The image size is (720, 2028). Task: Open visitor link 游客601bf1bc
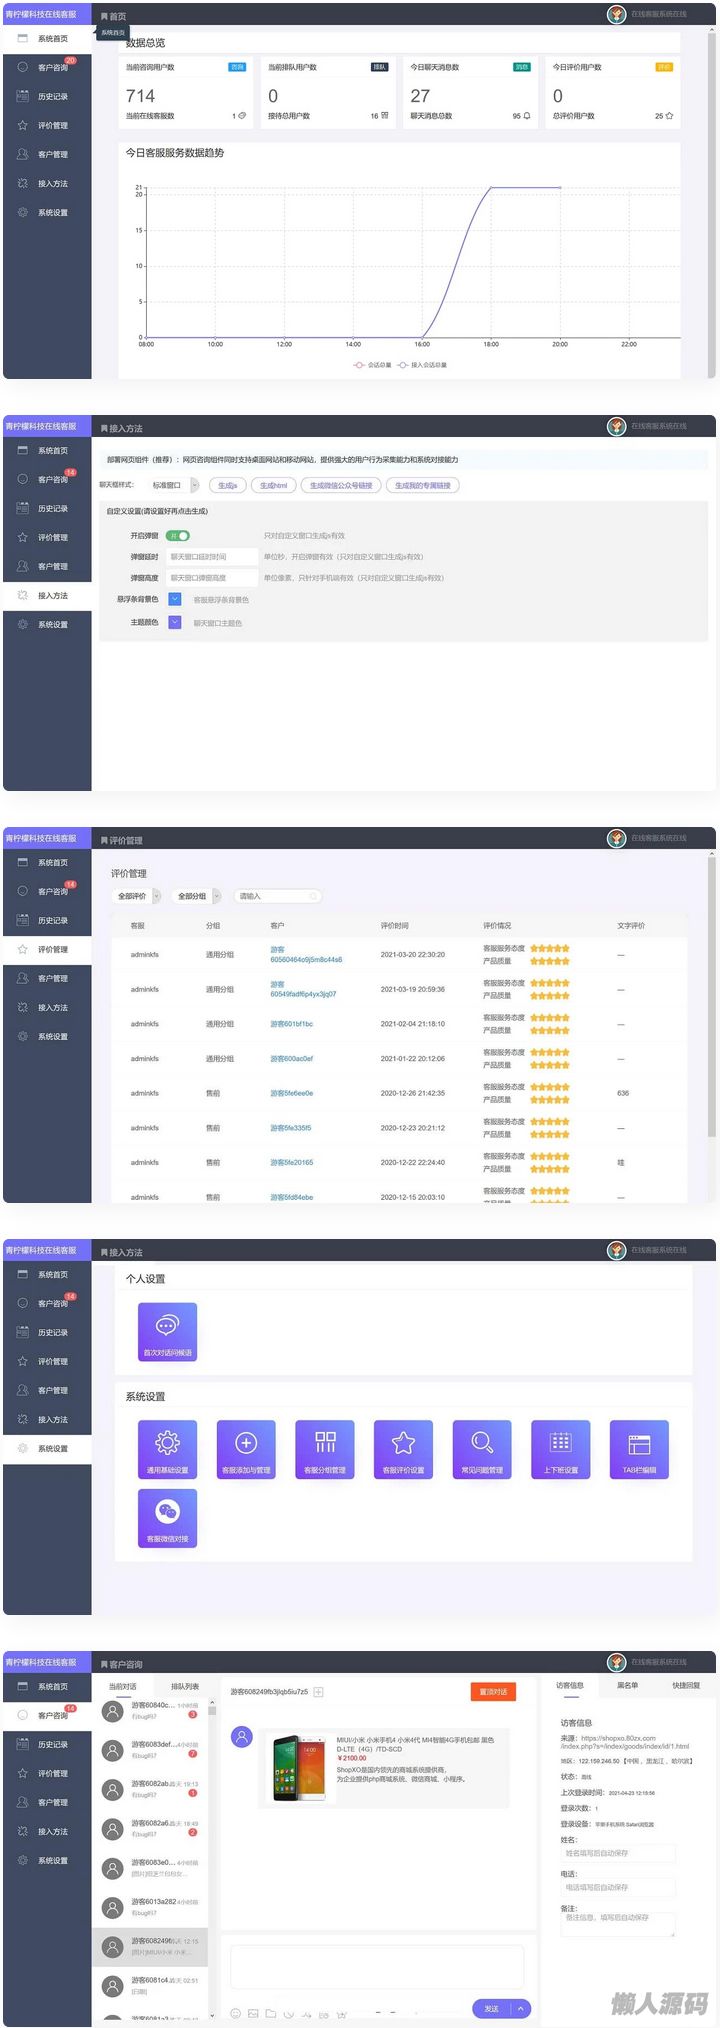[x=291, y=1024]
